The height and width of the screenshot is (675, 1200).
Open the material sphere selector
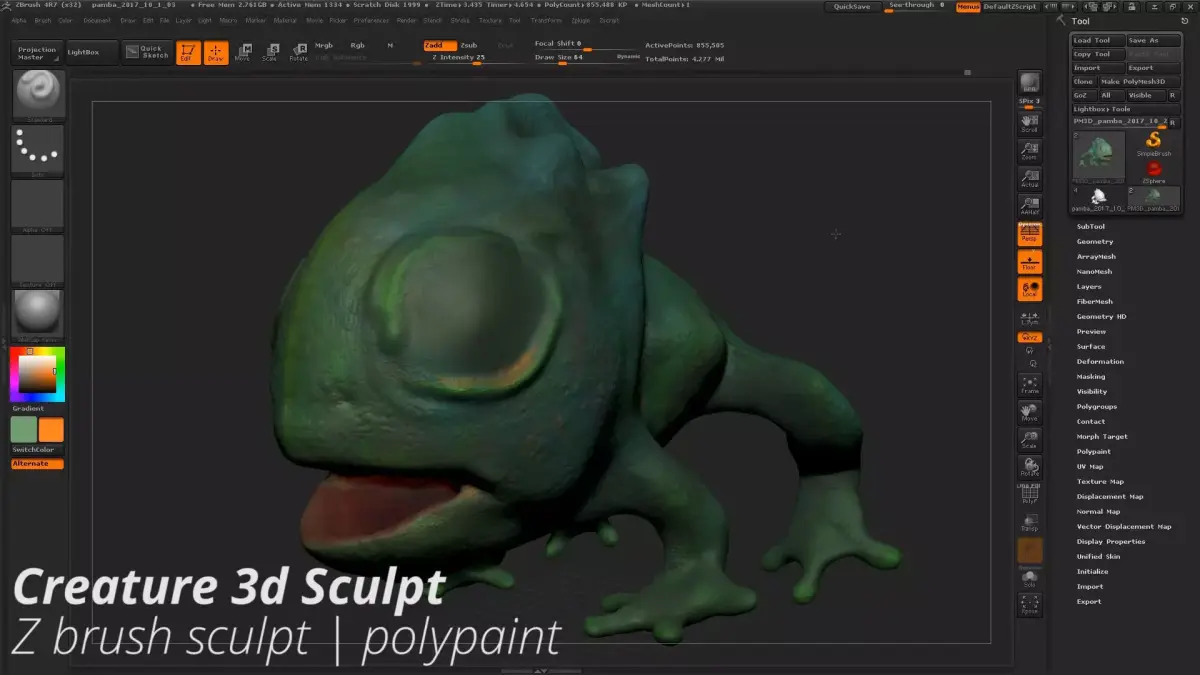coord(37,315)
